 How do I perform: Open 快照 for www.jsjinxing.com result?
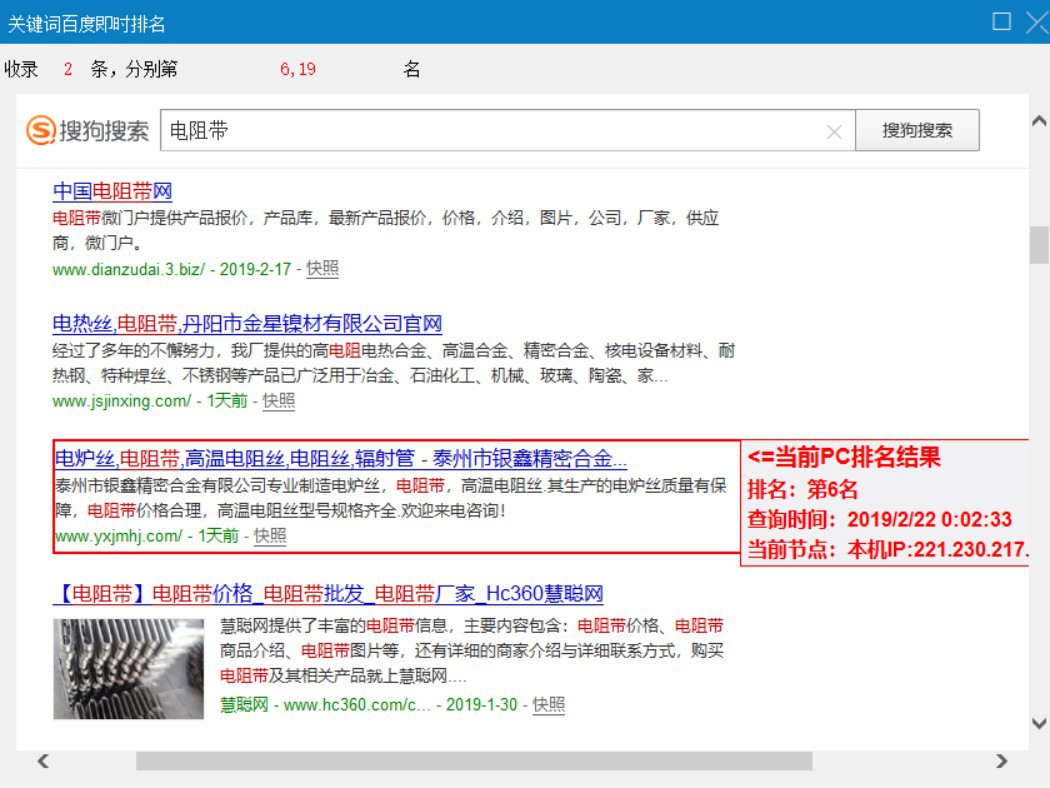[x=279, y=401]
